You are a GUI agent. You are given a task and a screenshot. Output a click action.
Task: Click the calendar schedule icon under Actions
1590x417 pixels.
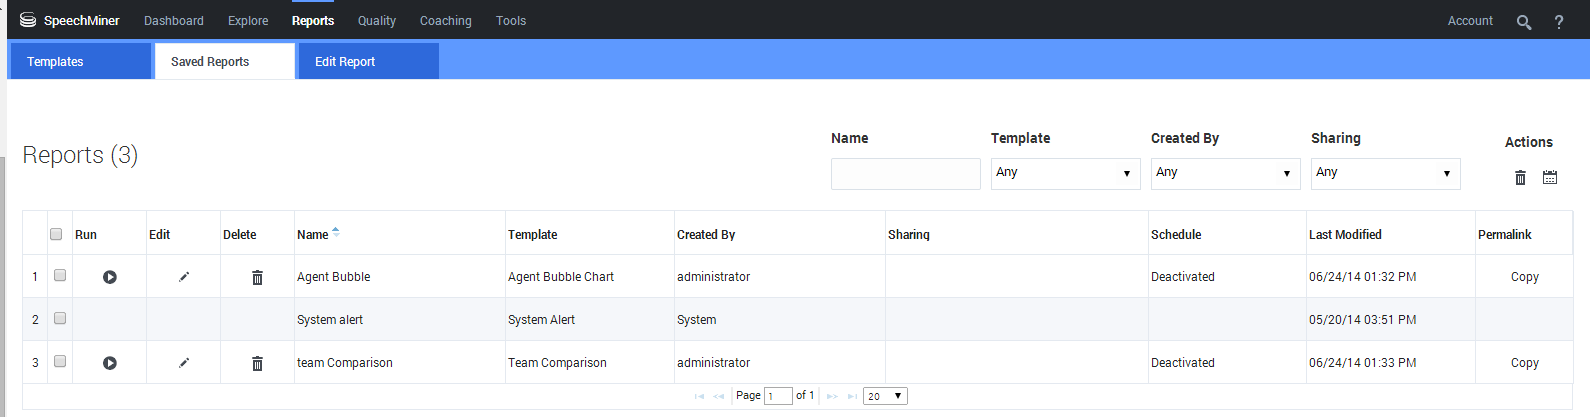(x=1550, y=177)
